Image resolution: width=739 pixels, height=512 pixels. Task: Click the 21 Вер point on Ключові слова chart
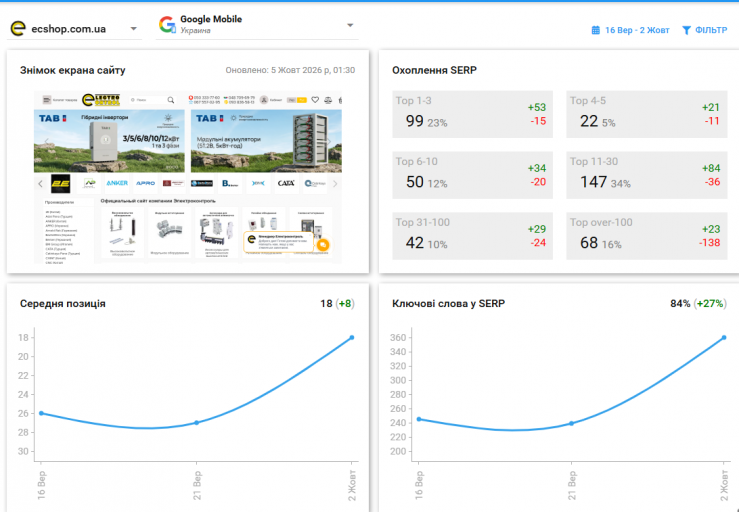coord(571,423)
